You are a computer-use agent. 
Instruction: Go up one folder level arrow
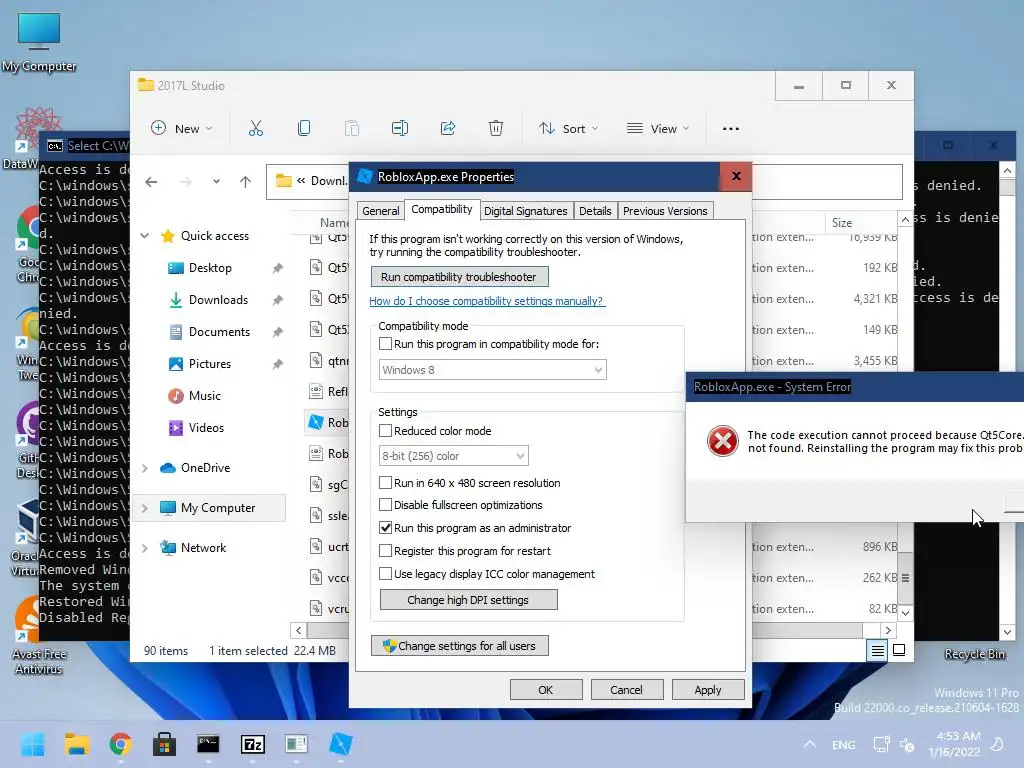coord(245,182)
